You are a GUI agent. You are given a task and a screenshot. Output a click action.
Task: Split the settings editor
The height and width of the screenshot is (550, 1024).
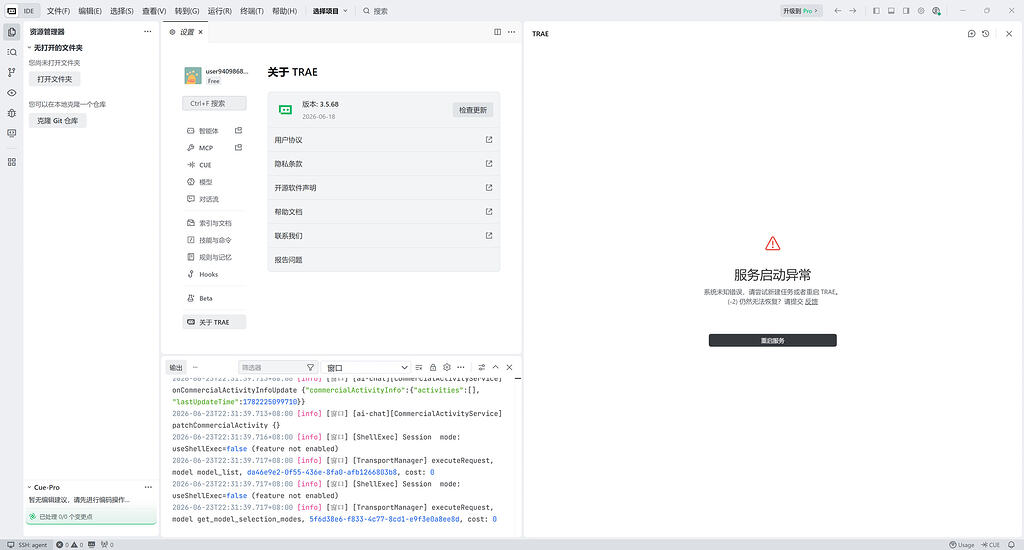498,31
